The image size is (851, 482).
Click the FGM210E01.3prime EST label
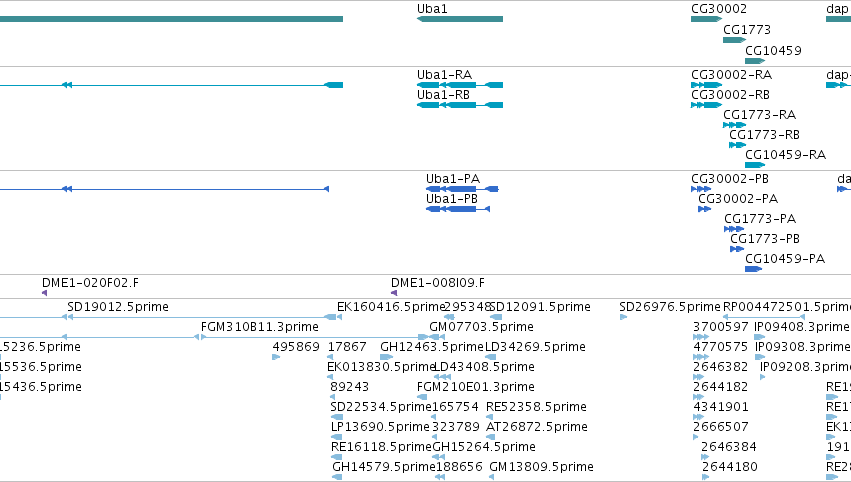click(475, 387)
